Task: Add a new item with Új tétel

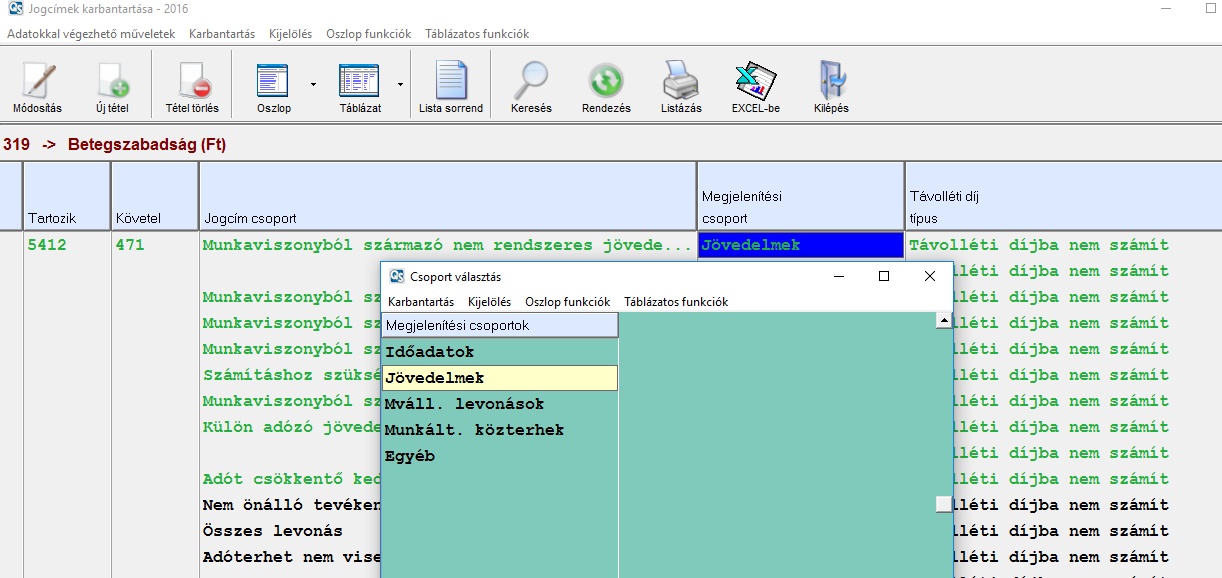Action: point(112,80)
